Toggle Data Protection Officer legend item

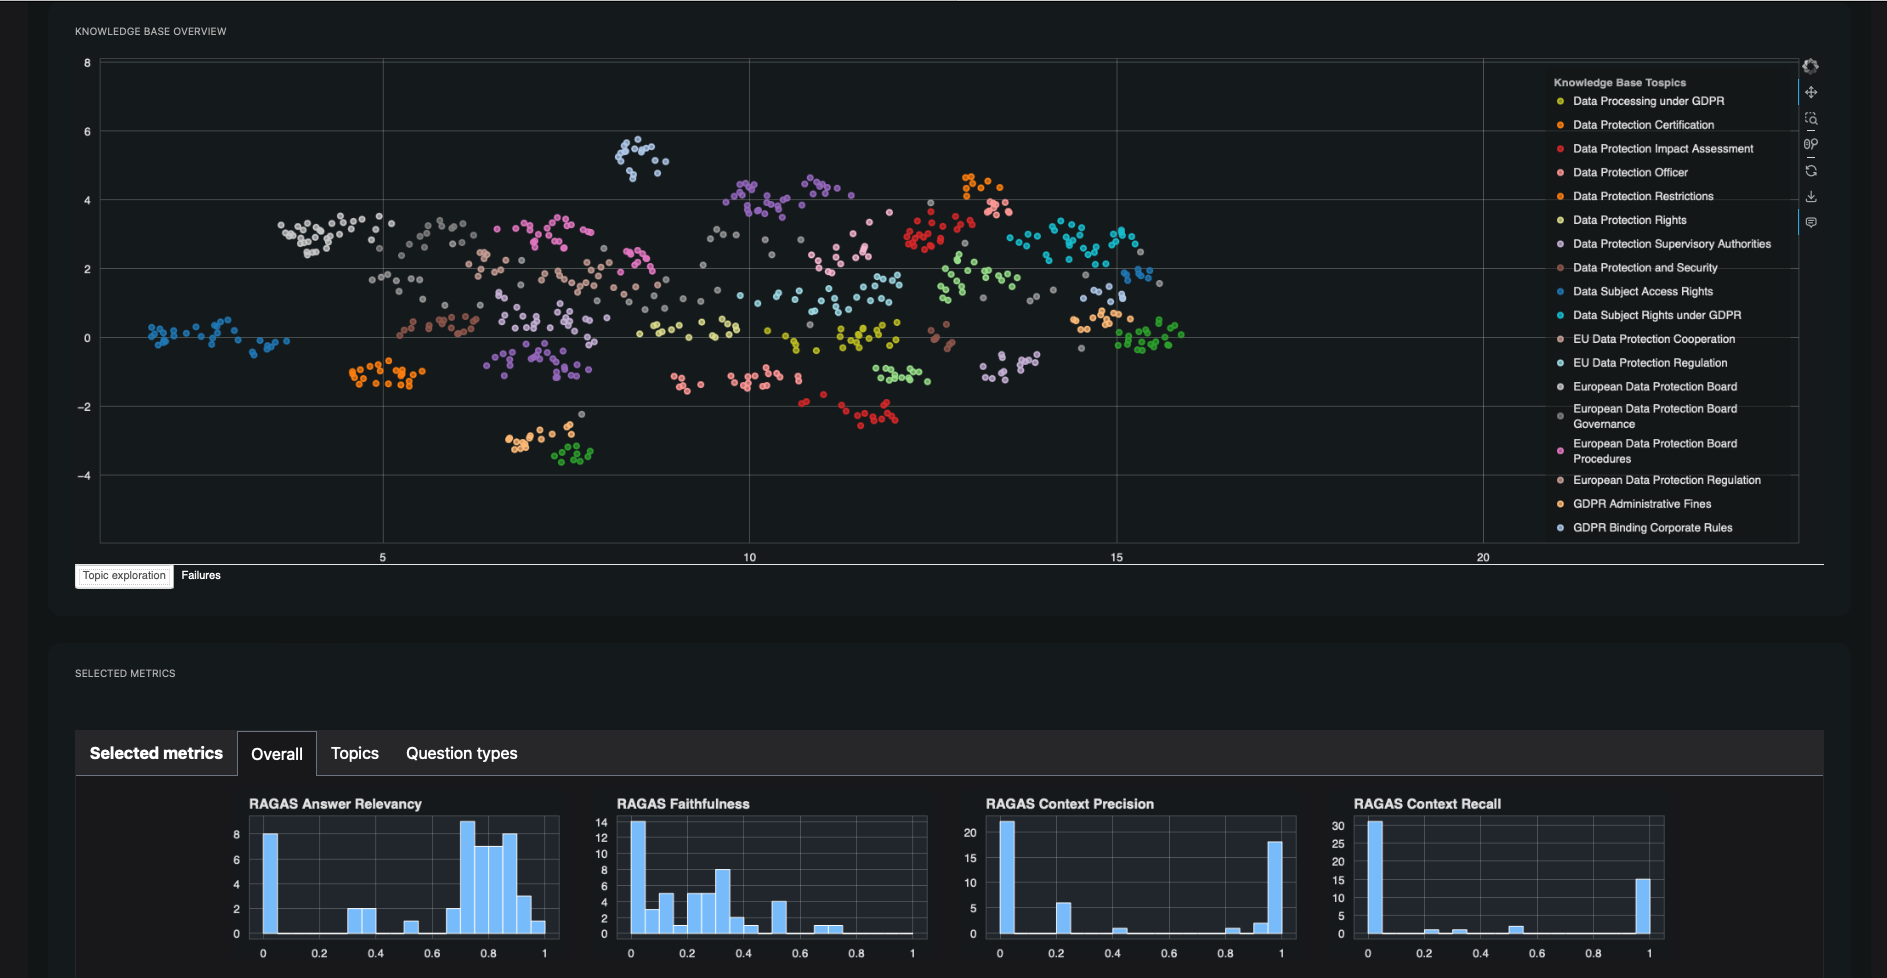pyautogui.click(x=1629, y=173)
